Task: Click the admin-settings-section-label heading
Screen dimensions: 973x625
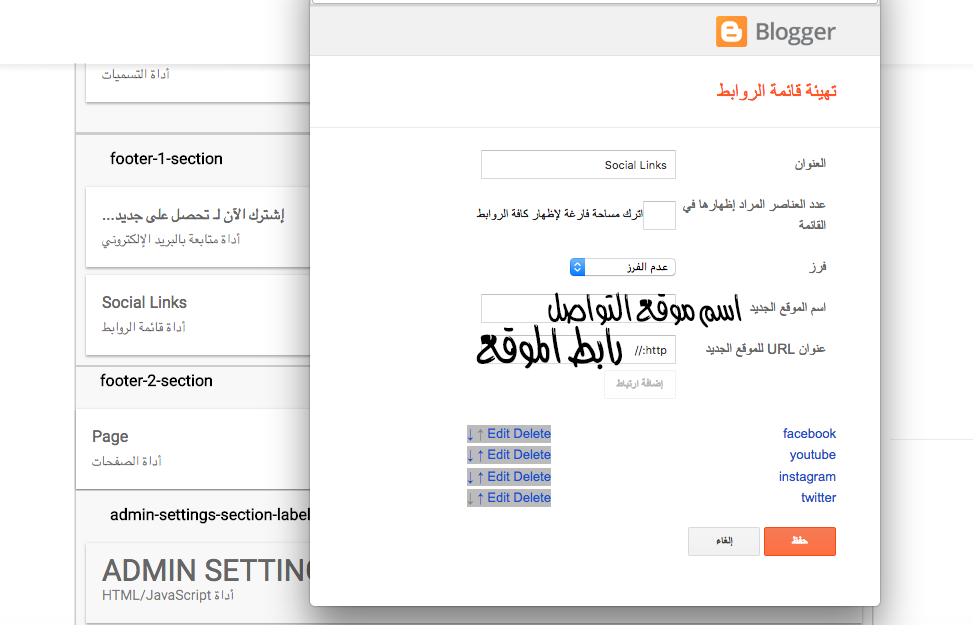Action: pos(210,515)
